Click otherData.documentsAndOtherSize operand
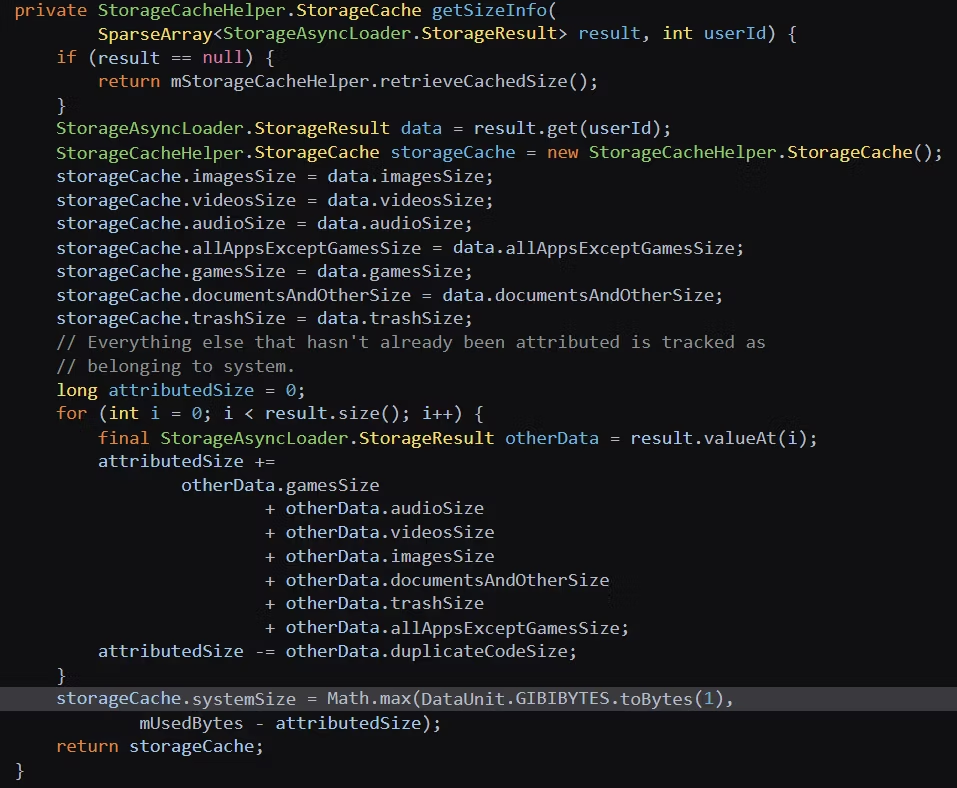The image size is (957, 788). [x=447, y=580]
